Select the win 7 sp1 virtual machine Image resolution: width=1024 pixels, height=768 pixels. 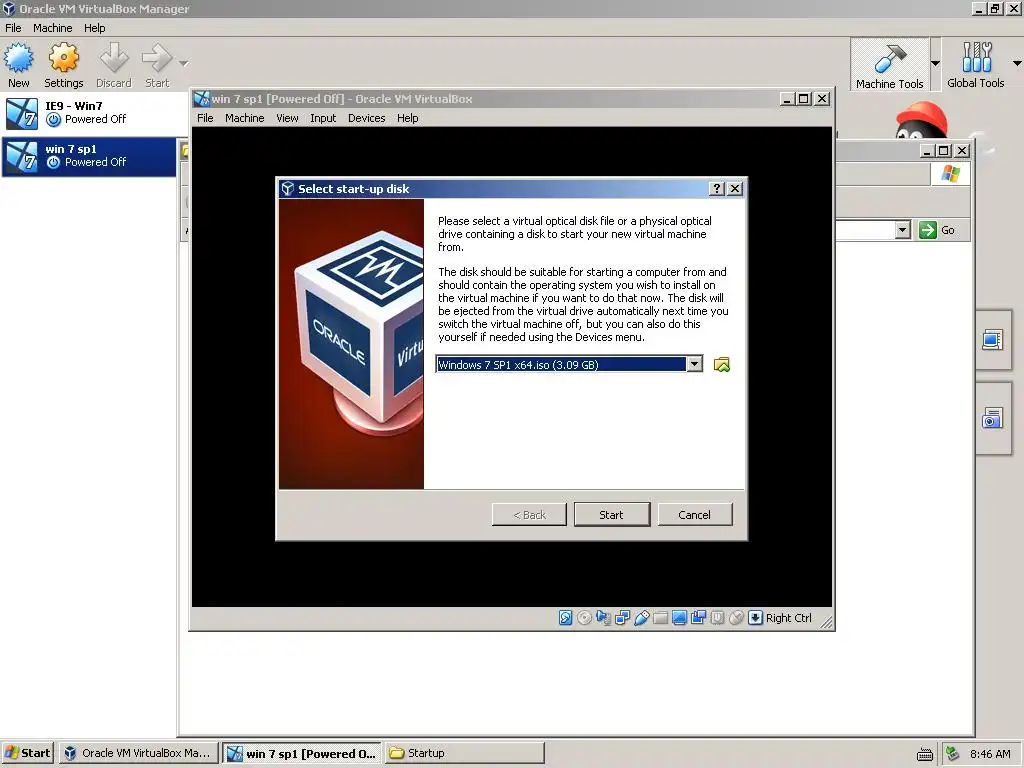point(89,156)
